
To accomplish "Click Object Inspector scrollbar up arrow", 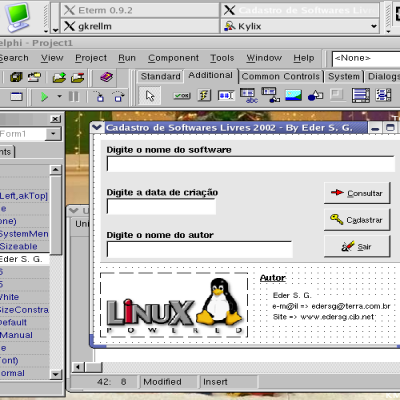I will coord(55,170).
